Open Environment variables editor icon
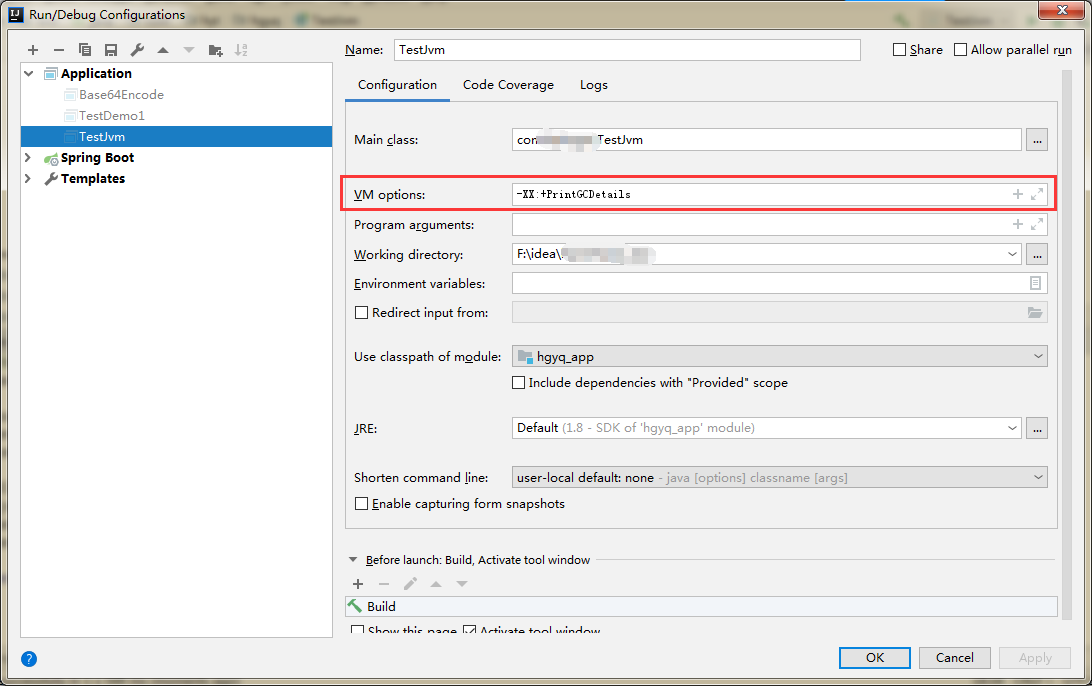 click(1036, 284)
